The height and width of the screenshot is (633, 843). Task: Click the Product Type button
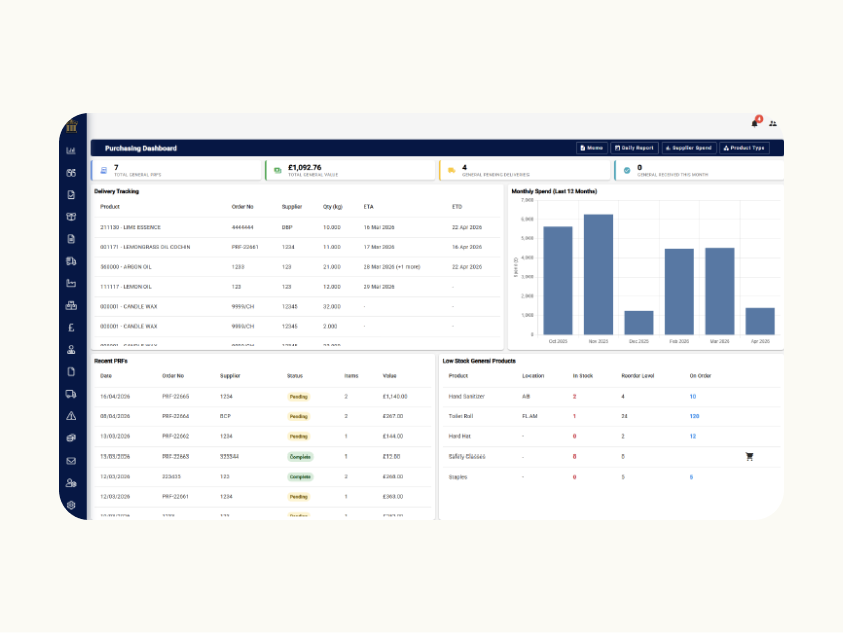744,148
